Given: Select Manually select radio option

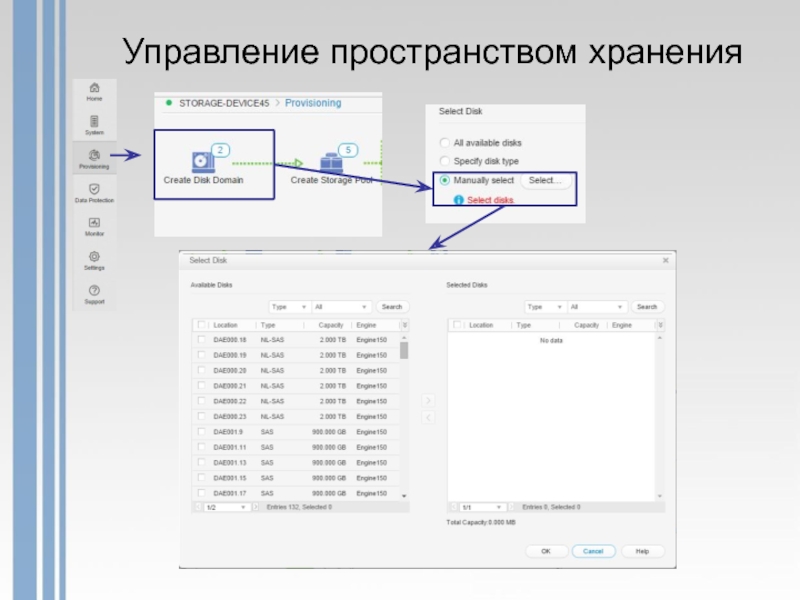Looking at the screenshot, I should 444,180.
